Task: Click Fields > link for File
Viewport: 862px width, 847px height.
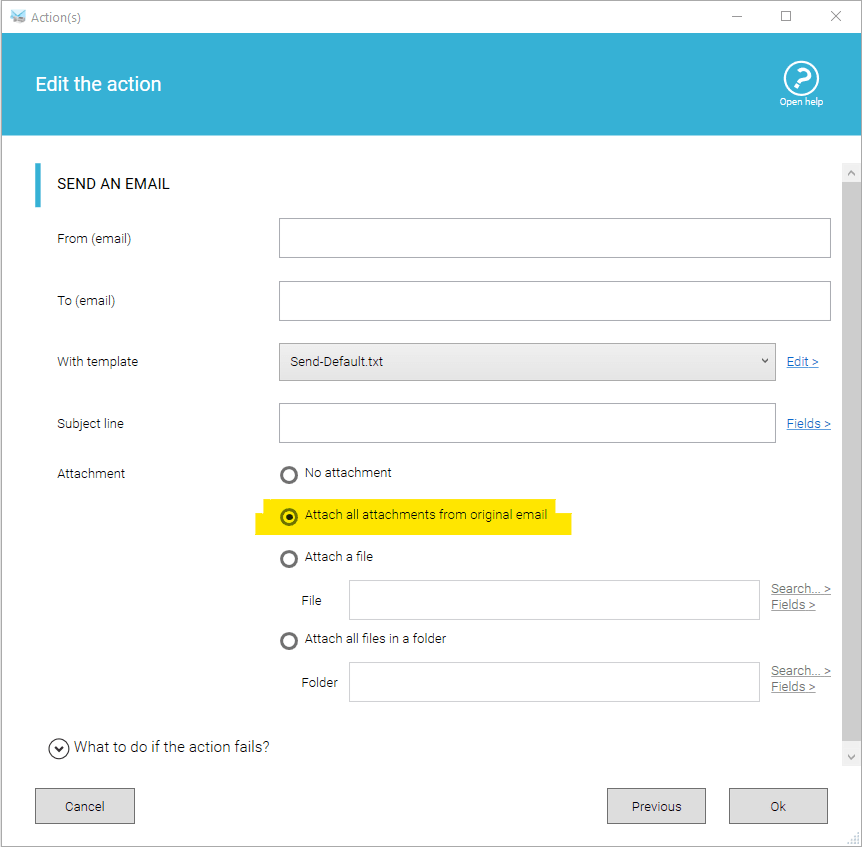Action: 793,604
